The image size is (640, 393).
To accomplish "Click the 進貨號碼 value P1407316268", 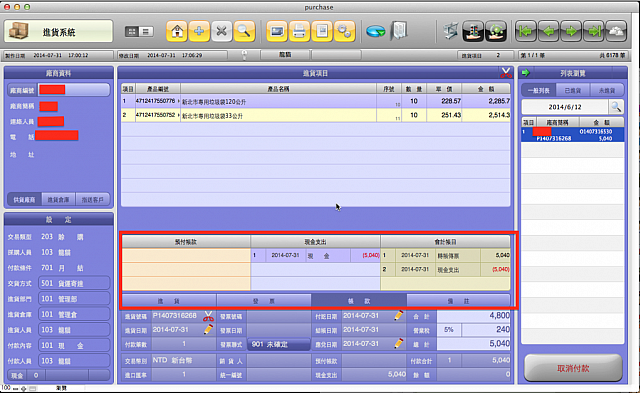I will tap(175, 316).
